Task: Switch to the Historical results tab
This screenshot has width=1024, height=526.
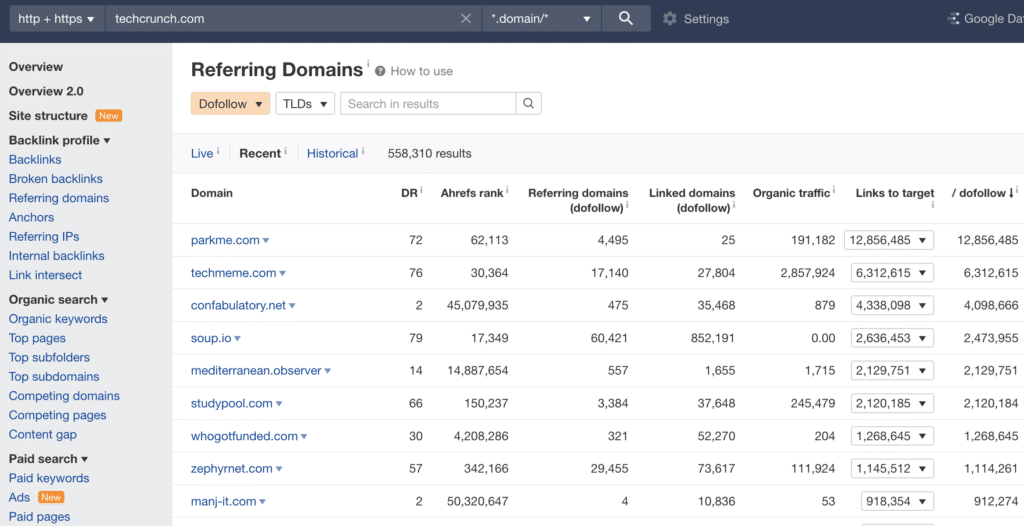Action: [332, 153]
